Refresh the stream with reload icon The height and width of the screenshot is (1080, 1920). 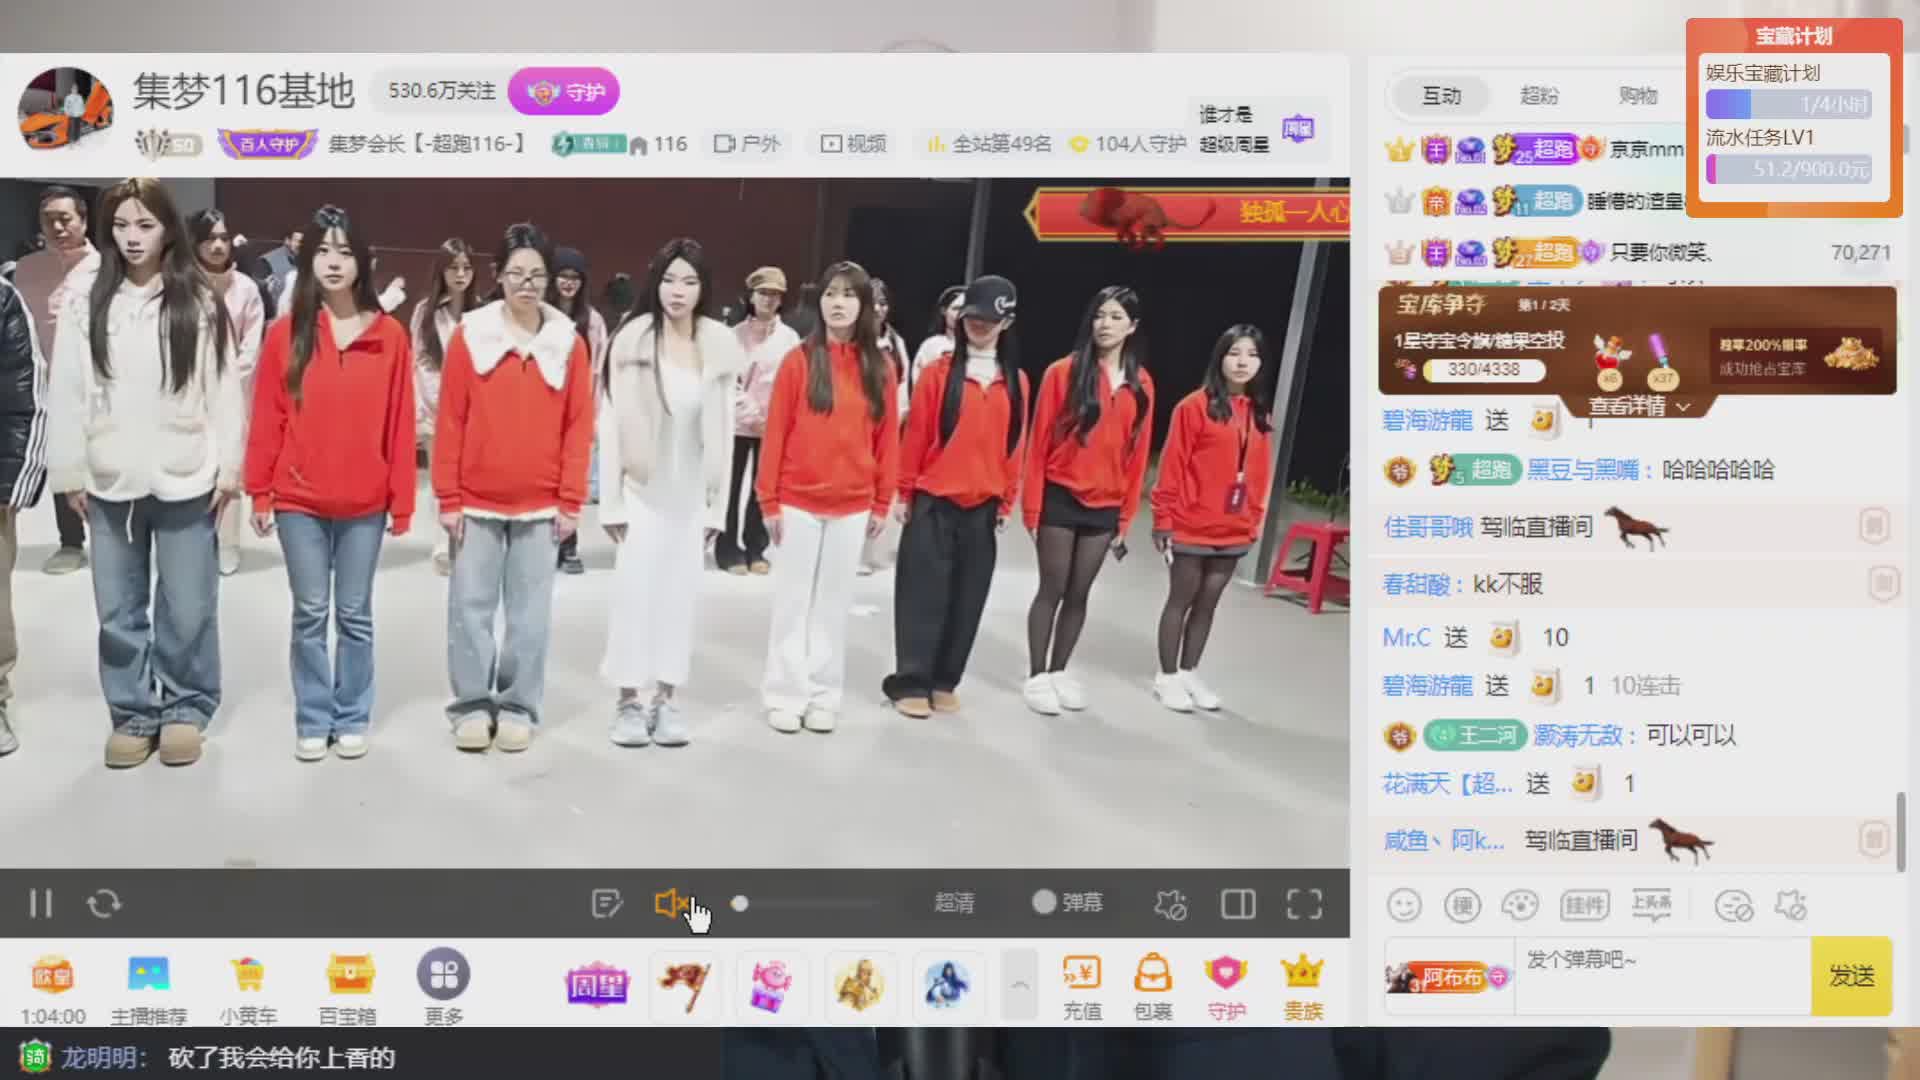104,903
